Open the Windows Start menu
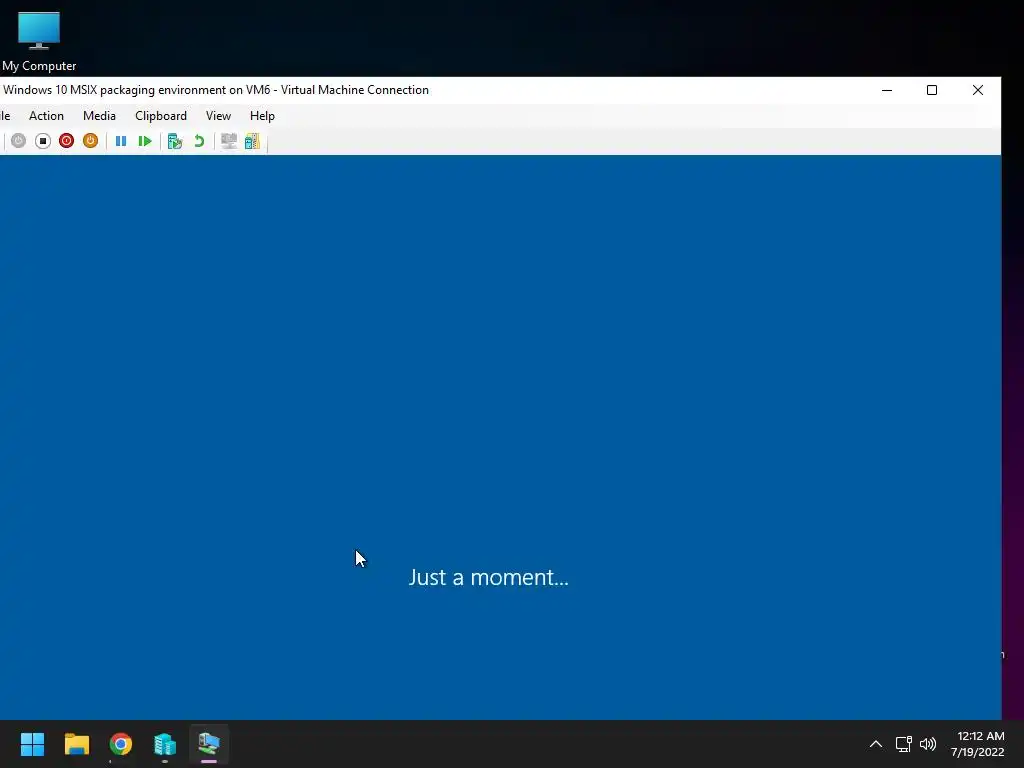 32,744
